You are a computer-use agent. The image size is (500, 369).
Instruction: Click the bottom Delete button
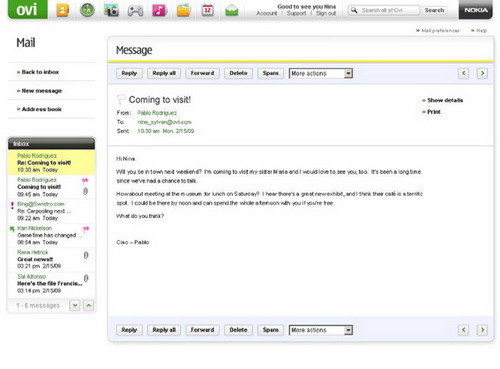coord(238,330)
